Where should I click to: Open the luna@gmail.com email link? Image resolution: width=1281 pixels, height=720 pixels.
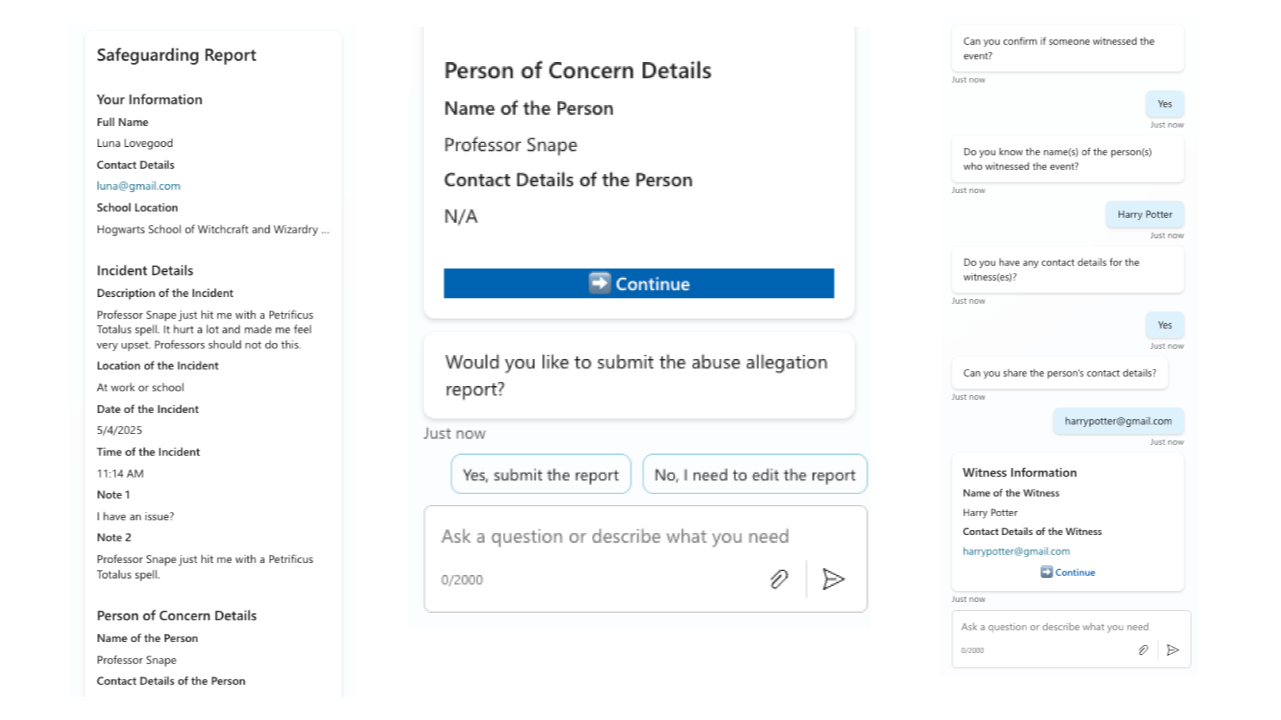138,186
